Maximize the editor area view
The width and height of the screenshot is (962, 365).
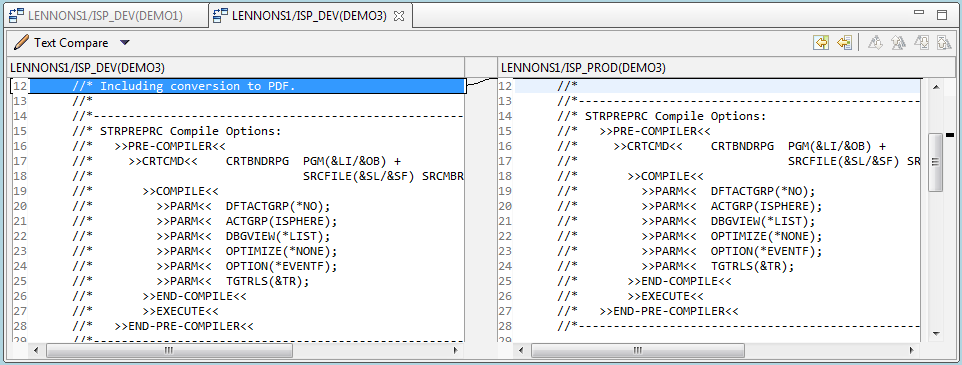(x=942, y=15)
